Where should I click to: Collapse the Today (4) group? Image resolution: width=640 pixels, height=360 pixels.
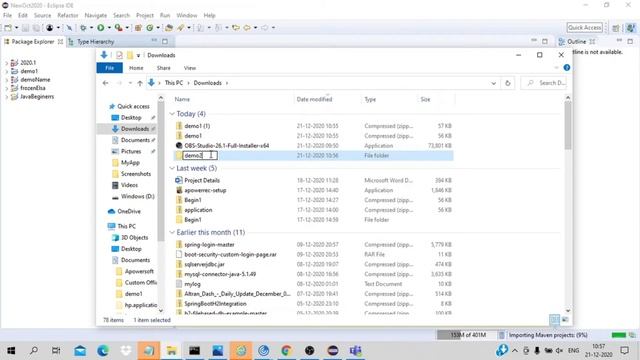click(x=172, y=113)
